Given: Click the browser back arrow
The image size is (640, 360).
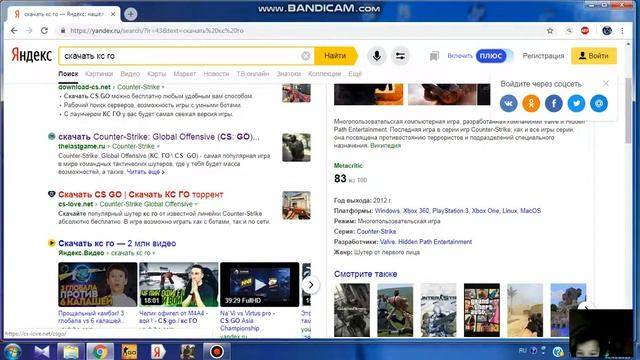Looking at the screenshot, I should (x=14, y=31).
